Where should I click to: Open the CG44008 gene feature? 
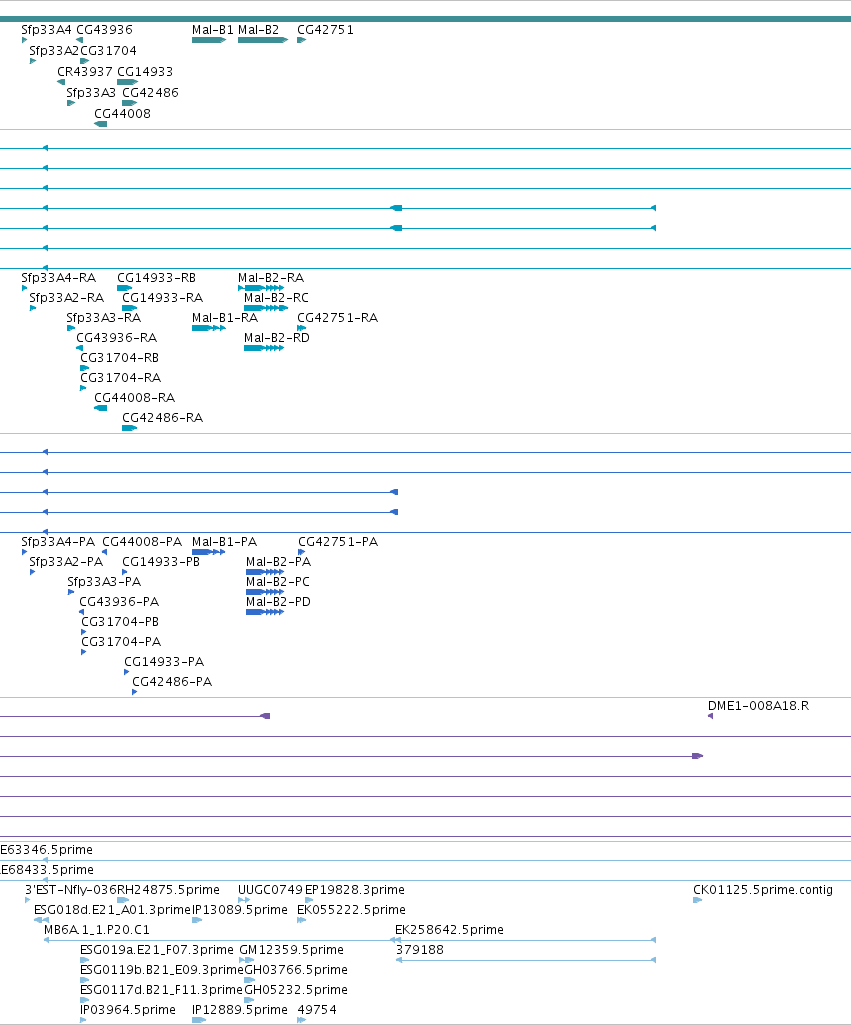pyautogui.click(x=101, y=124)
